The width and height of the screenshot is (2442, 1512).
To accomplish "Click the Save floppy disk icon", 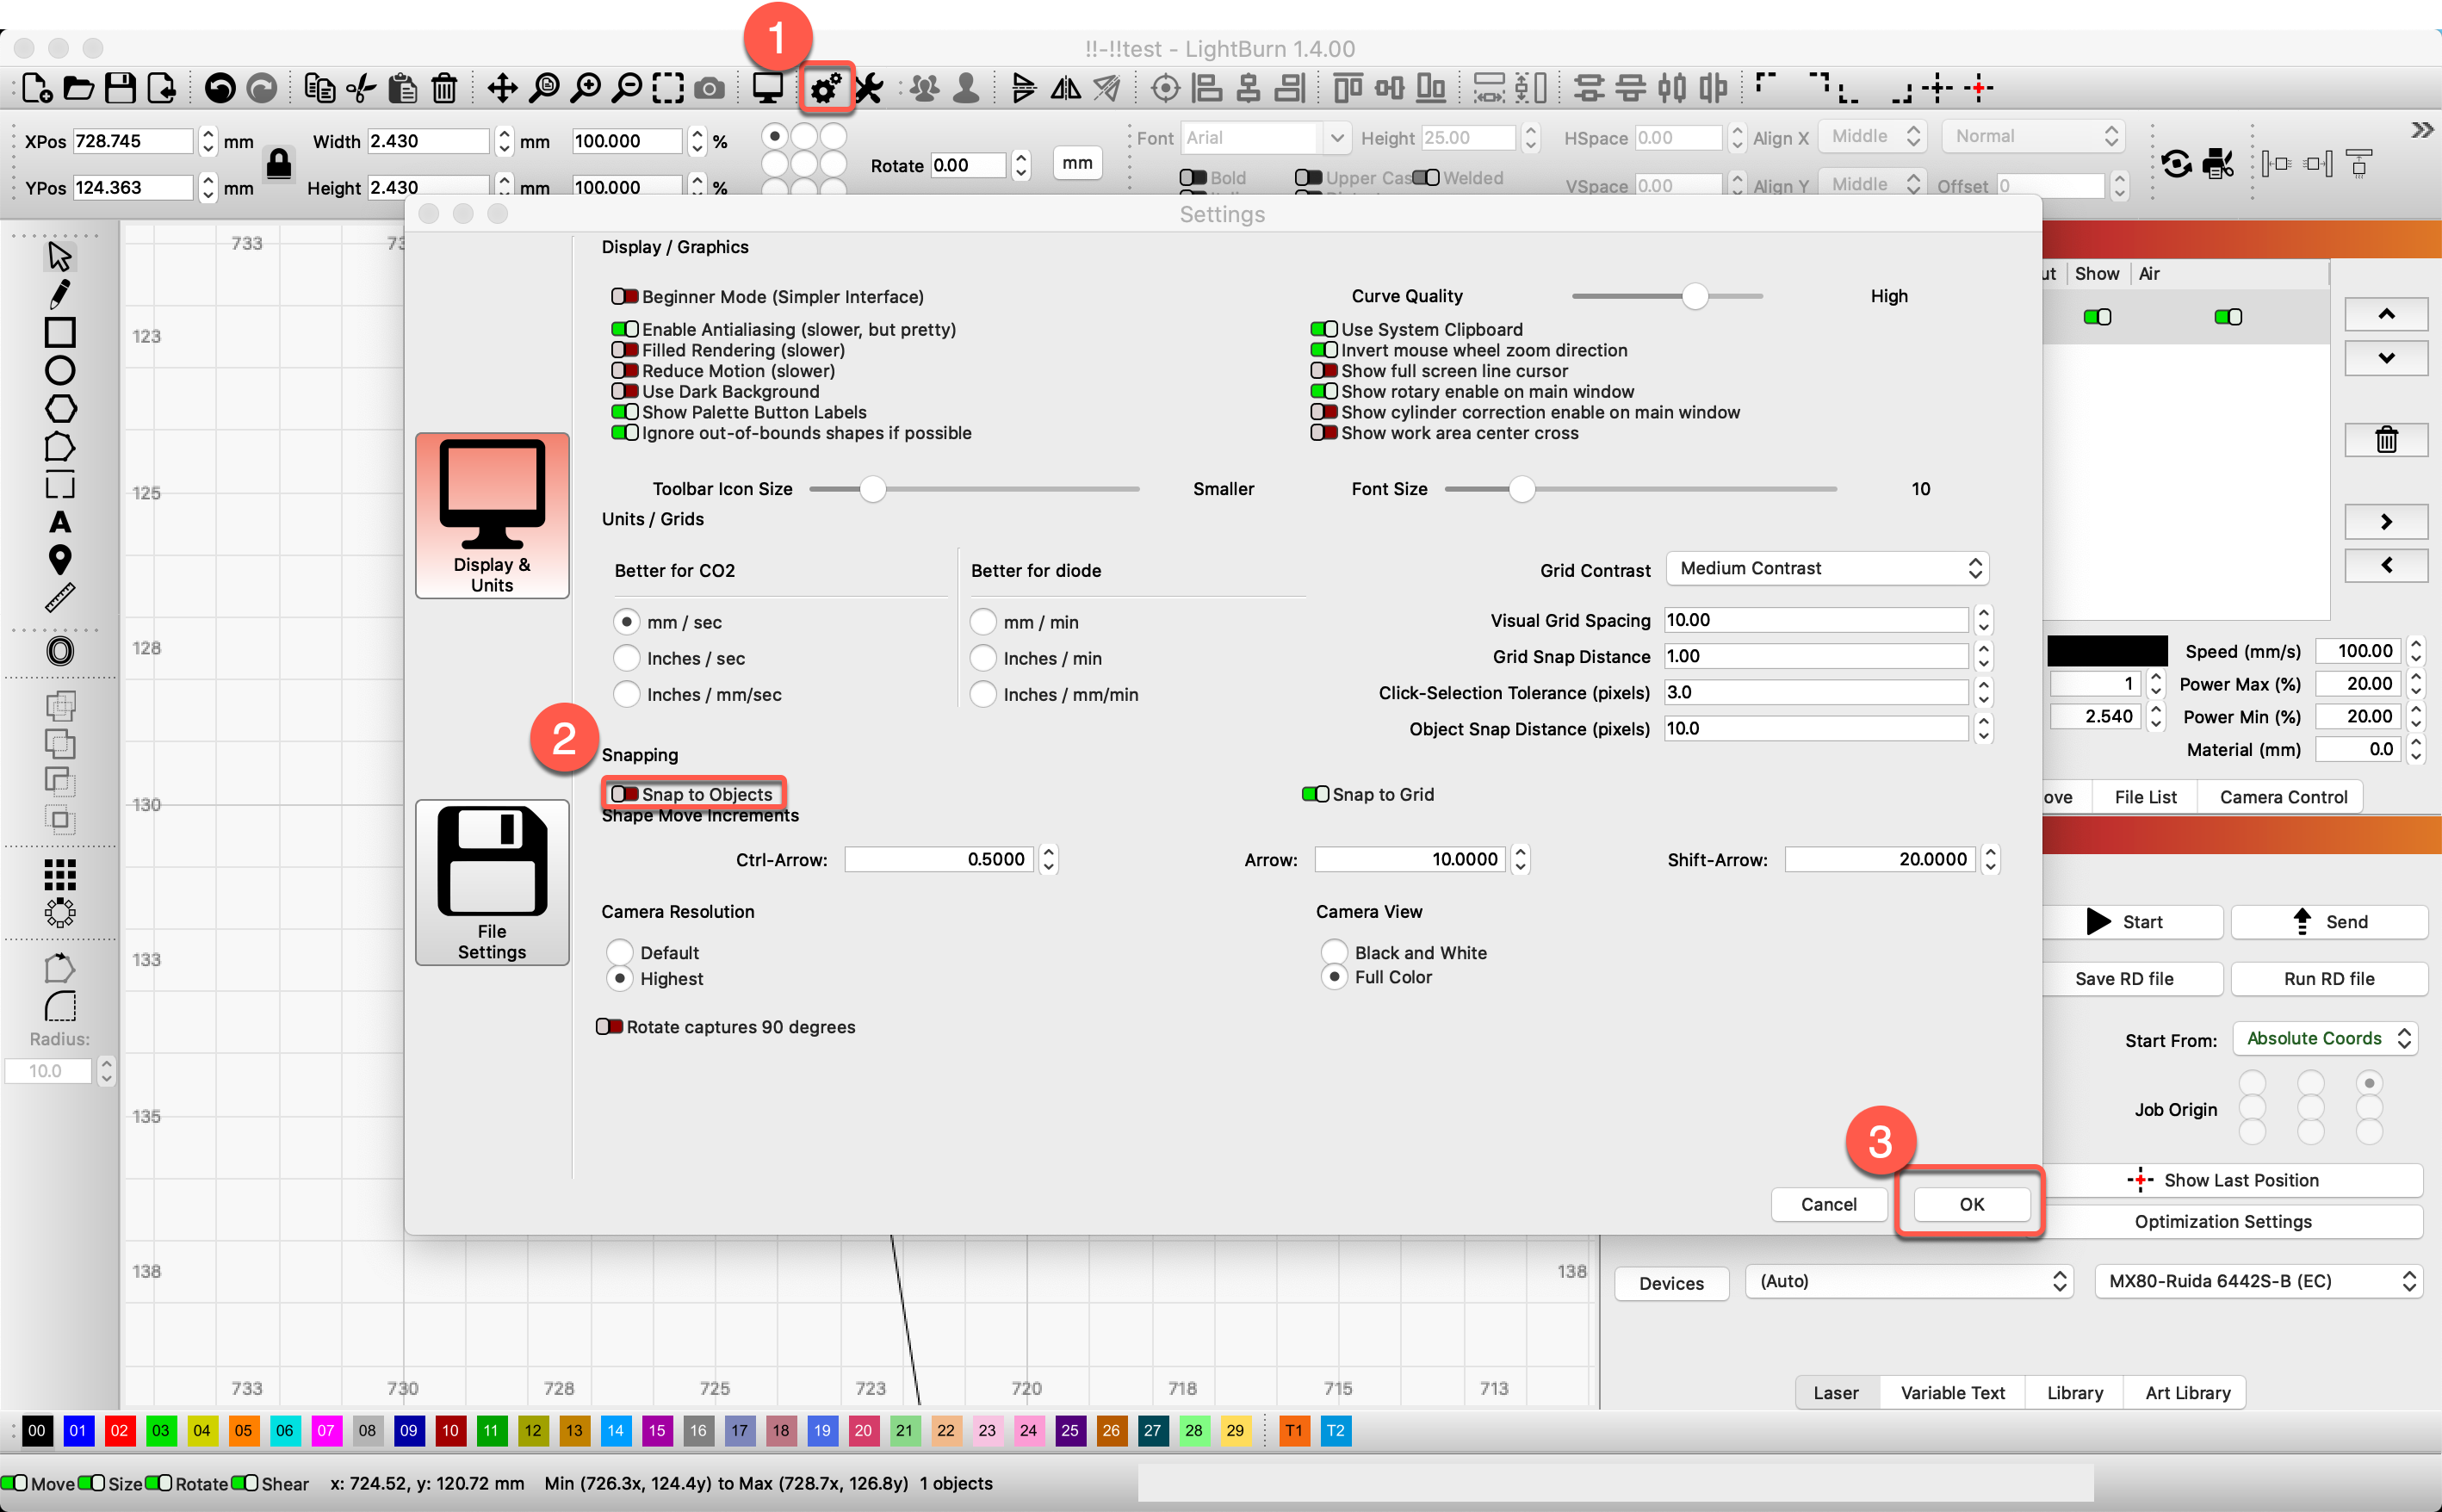I will (120, 88).
